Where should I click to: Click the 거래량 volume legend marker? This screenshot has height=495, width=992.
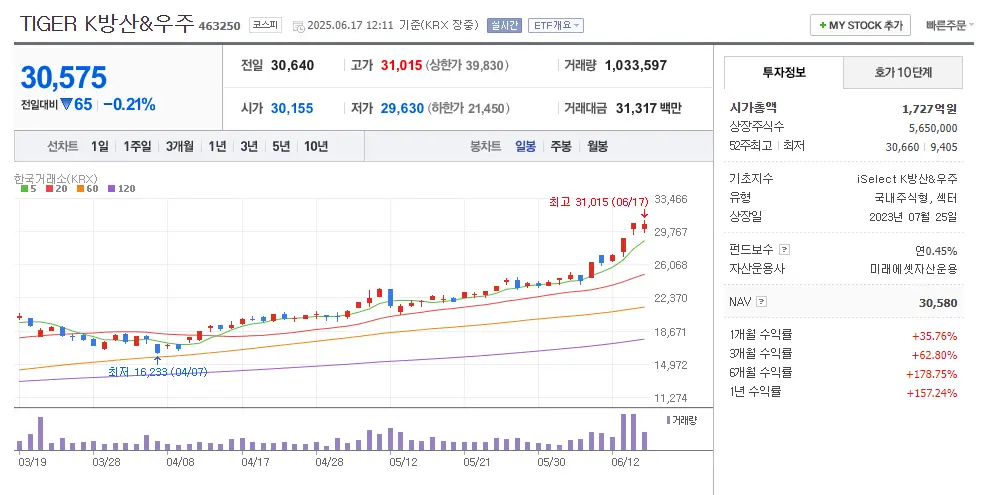[668, 420]
